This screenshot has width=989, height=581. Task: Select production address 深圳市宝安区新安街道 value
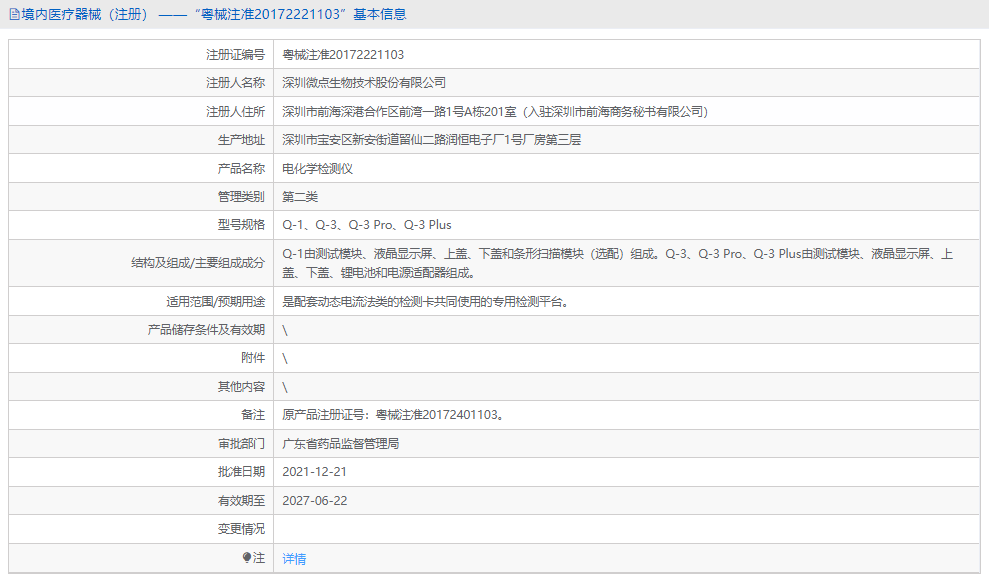(x=431, y=140)
